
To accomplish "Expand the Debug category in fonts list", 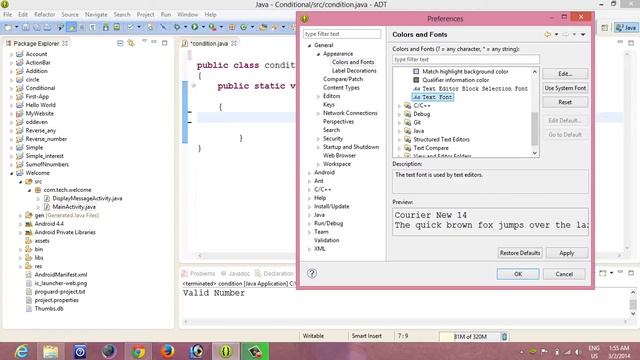I will coord(399,114).
